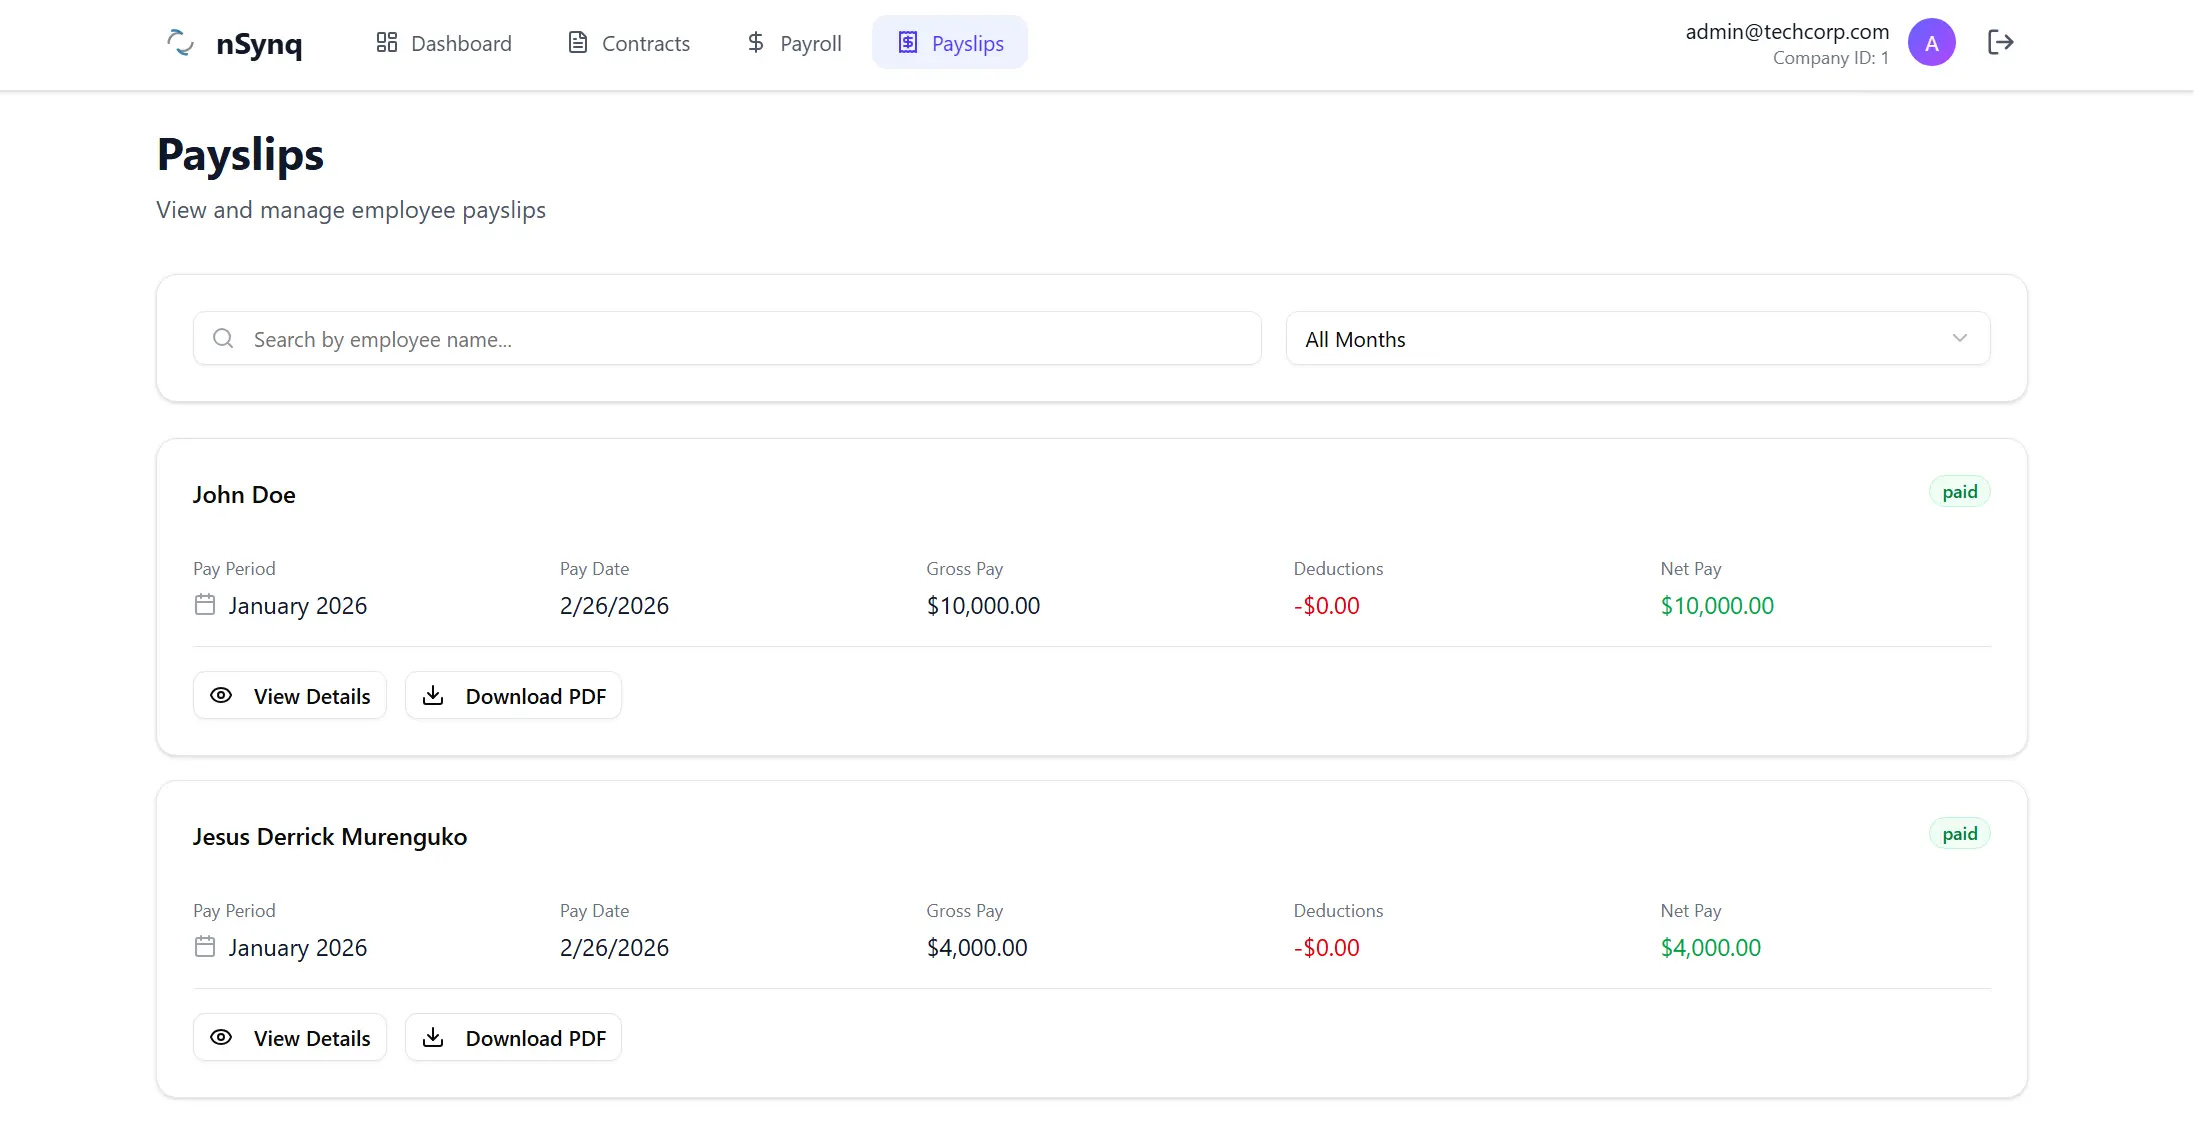
Task: Expand John Doe's payslip details
Action: pyautogui.click(x=289, y=695)
